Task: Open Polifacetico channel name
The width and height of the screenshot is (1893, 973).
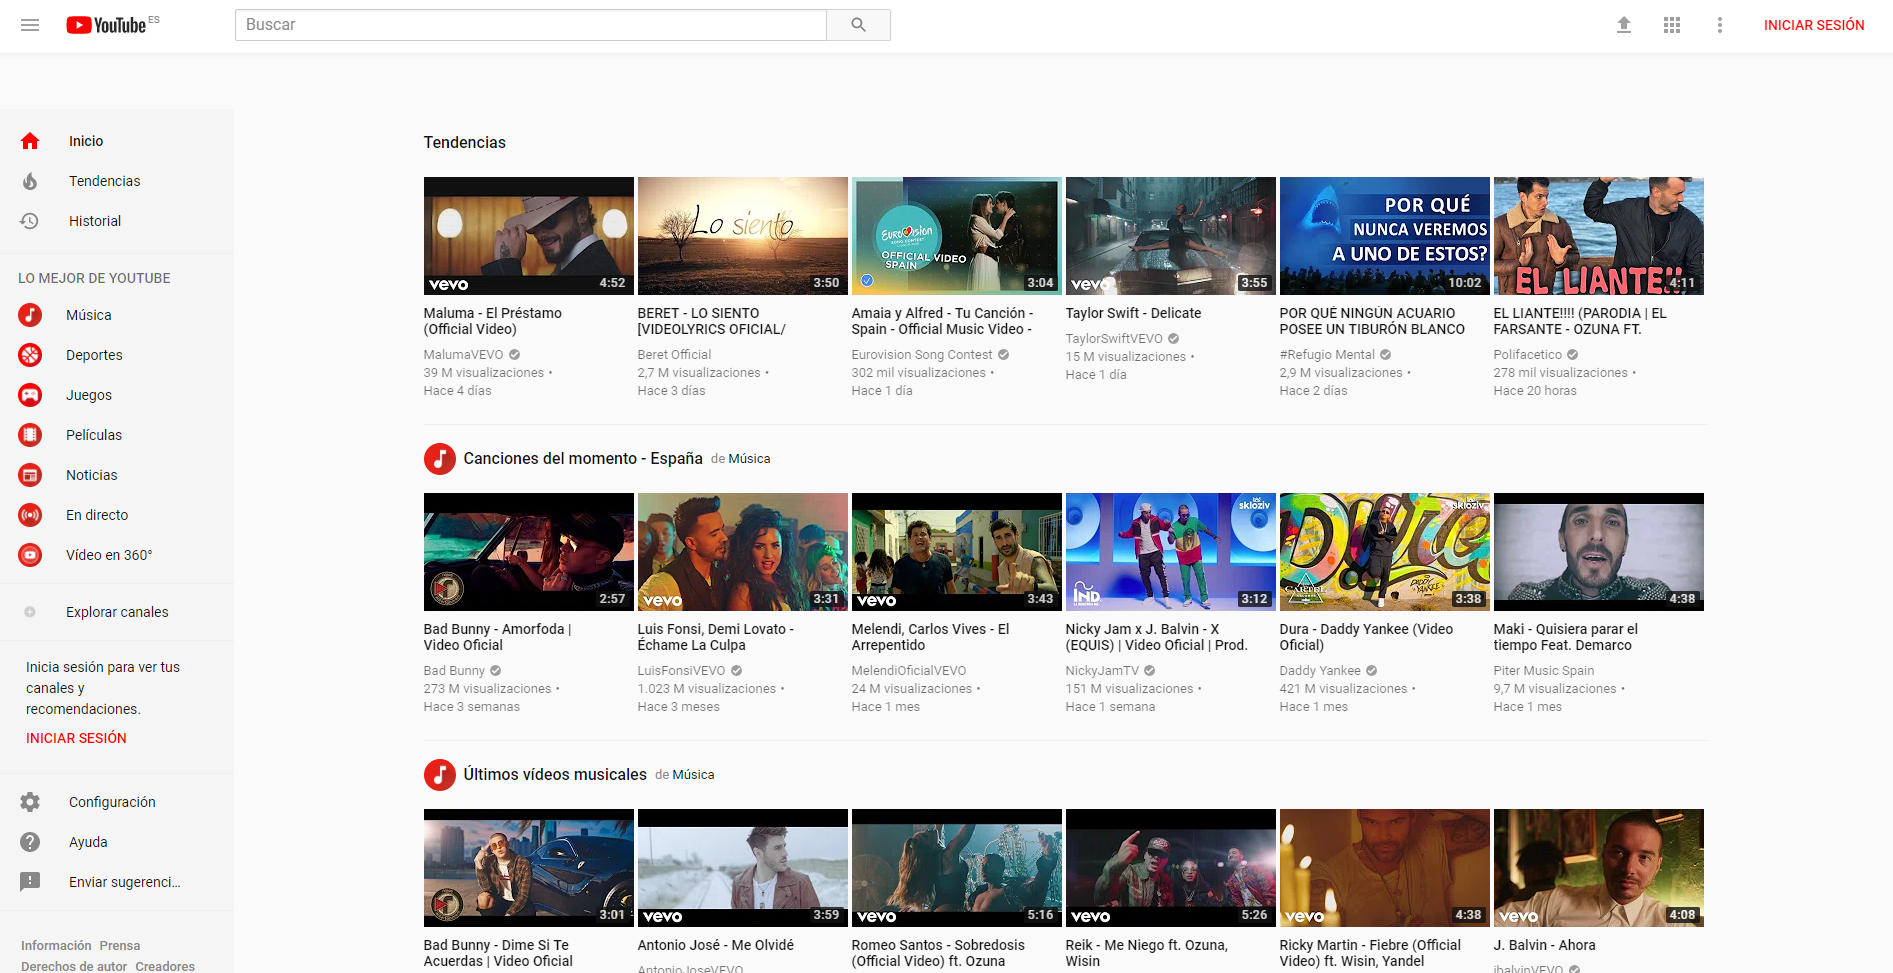Action: (1528, 355)
